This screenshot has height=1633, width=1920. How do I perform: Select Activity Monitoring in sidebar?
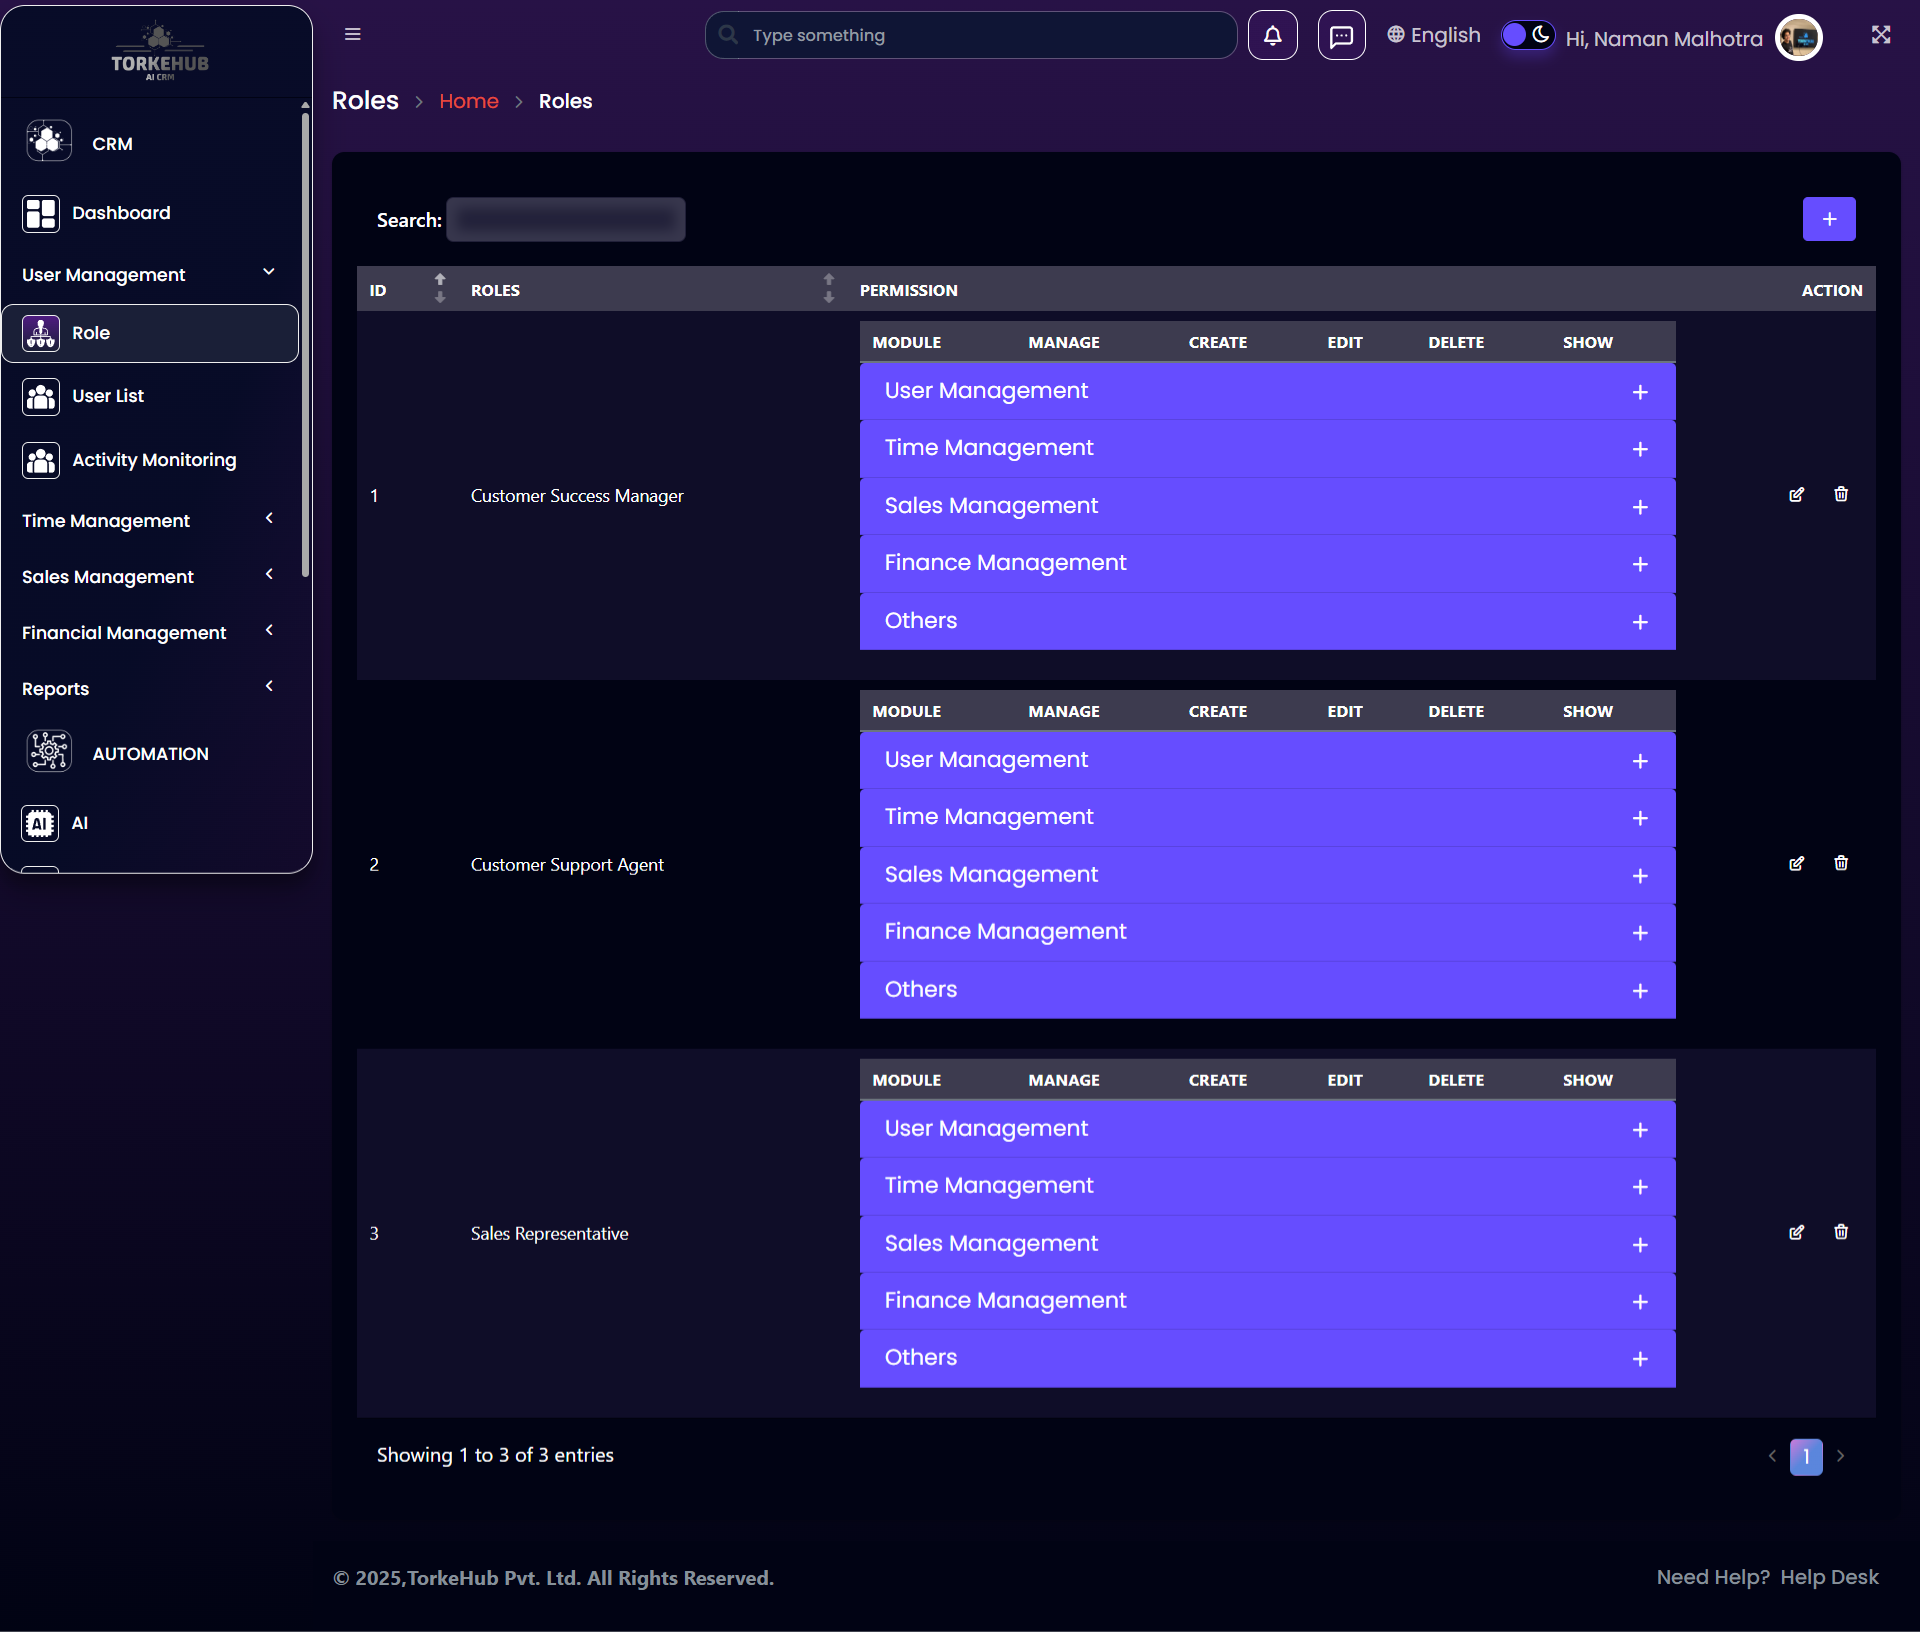click(x=154, y=460)
